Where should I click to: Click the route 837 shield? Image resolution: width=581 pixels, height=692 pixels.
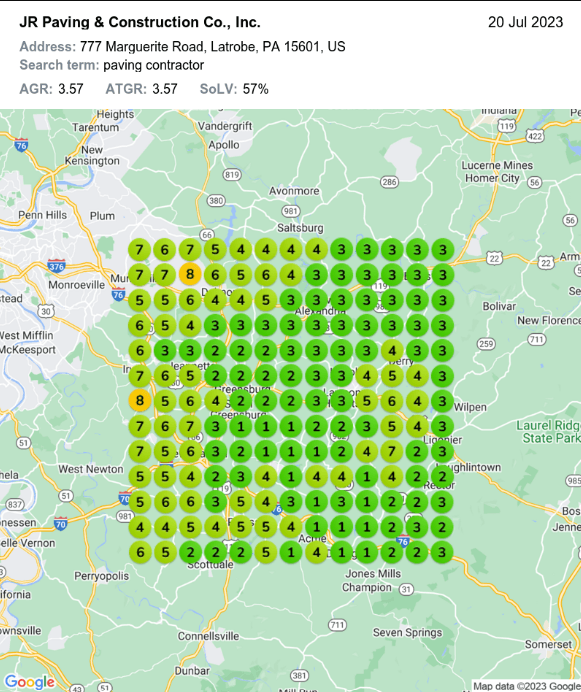pos(15,504)
